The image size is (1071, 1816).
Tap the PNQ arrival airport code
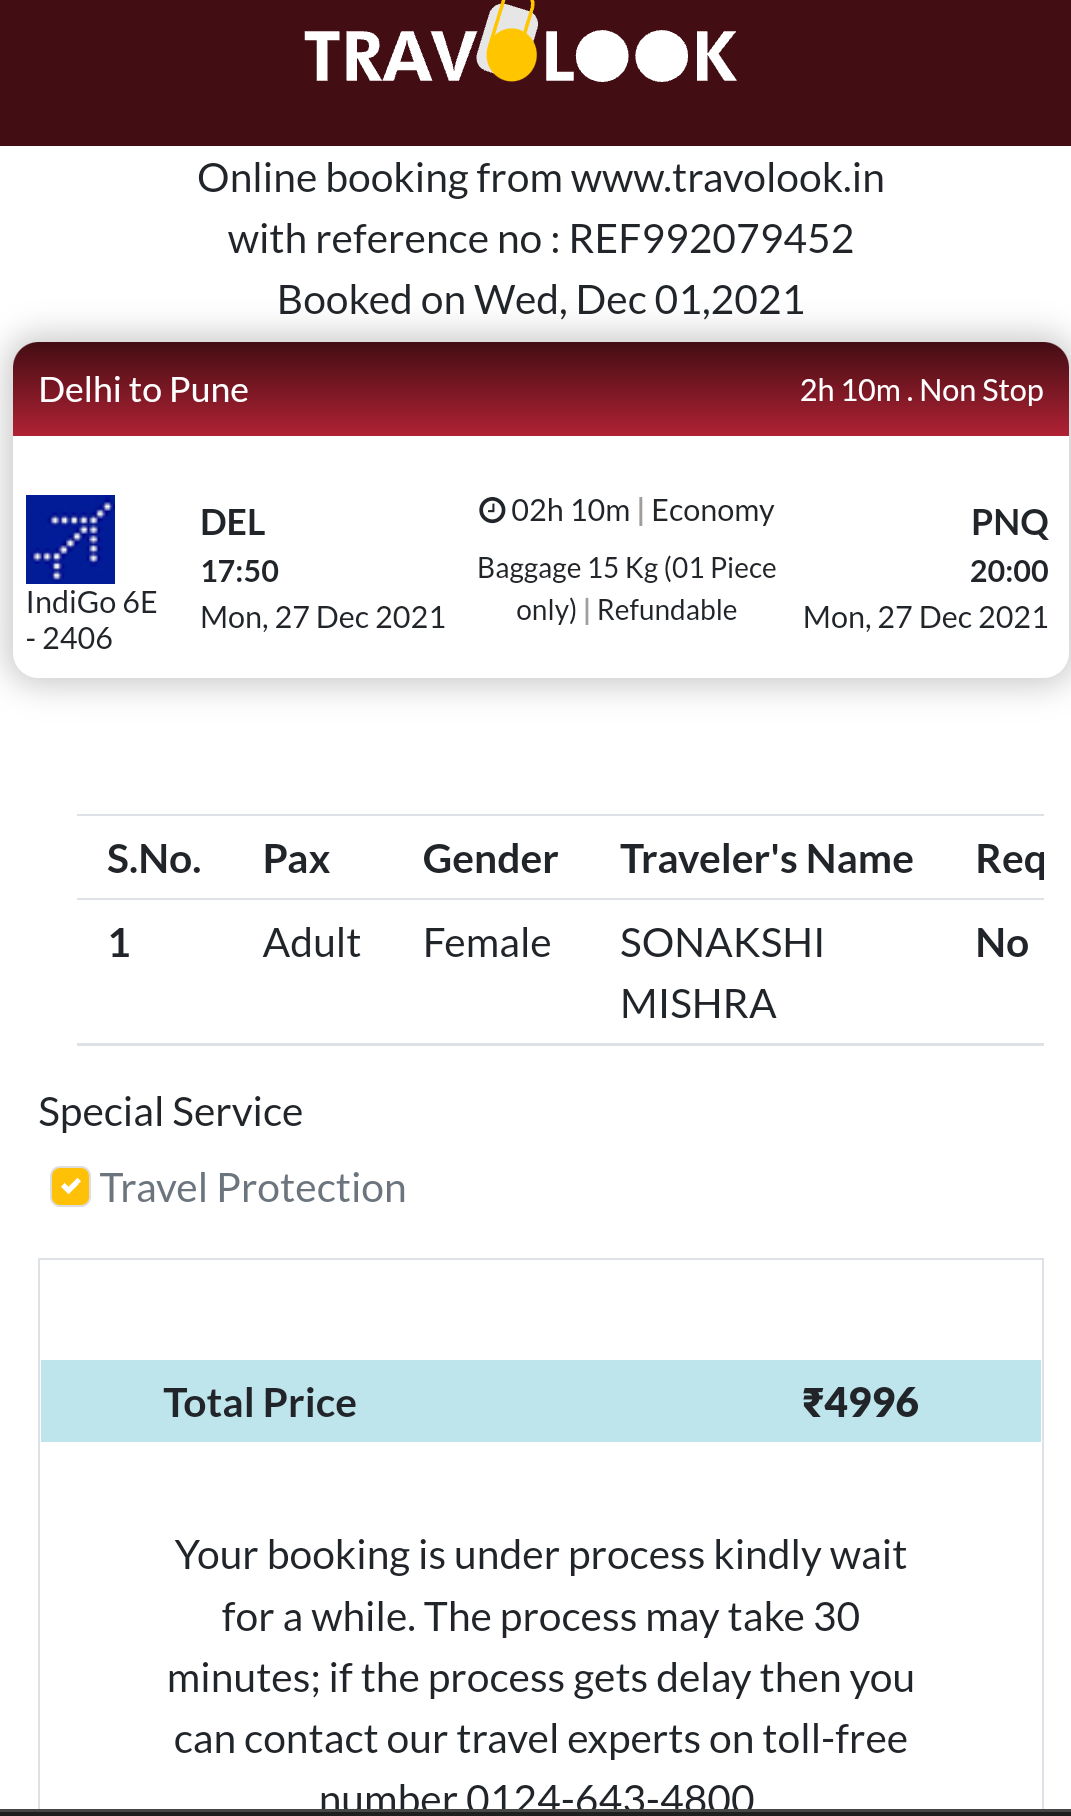[x=1009, y=522]
